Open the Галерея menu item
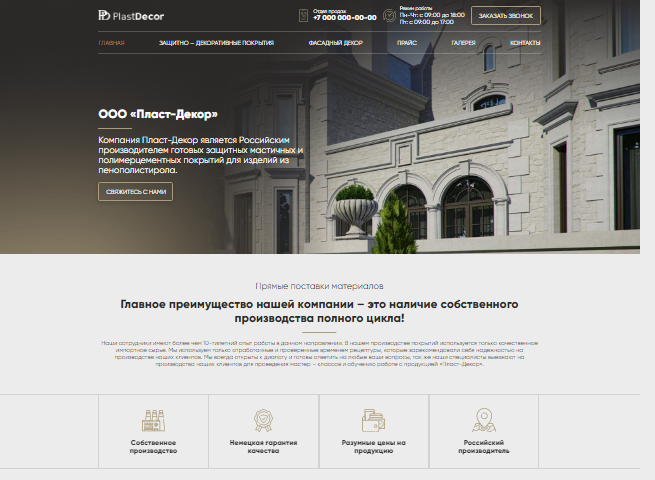Image resolution: width=655 pixels, height=480 pixels. pos(463,43)
